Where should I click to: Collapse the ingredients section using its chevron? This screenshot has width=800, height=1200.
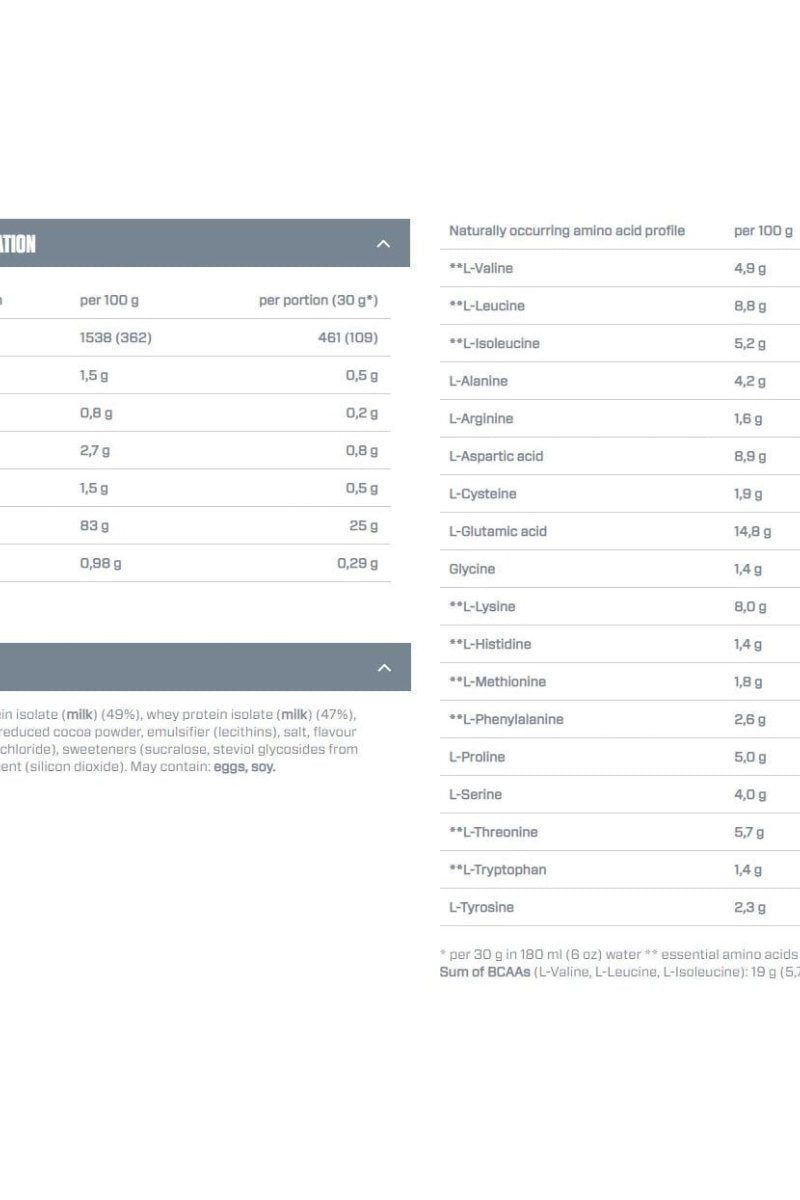tap(383, 666)
